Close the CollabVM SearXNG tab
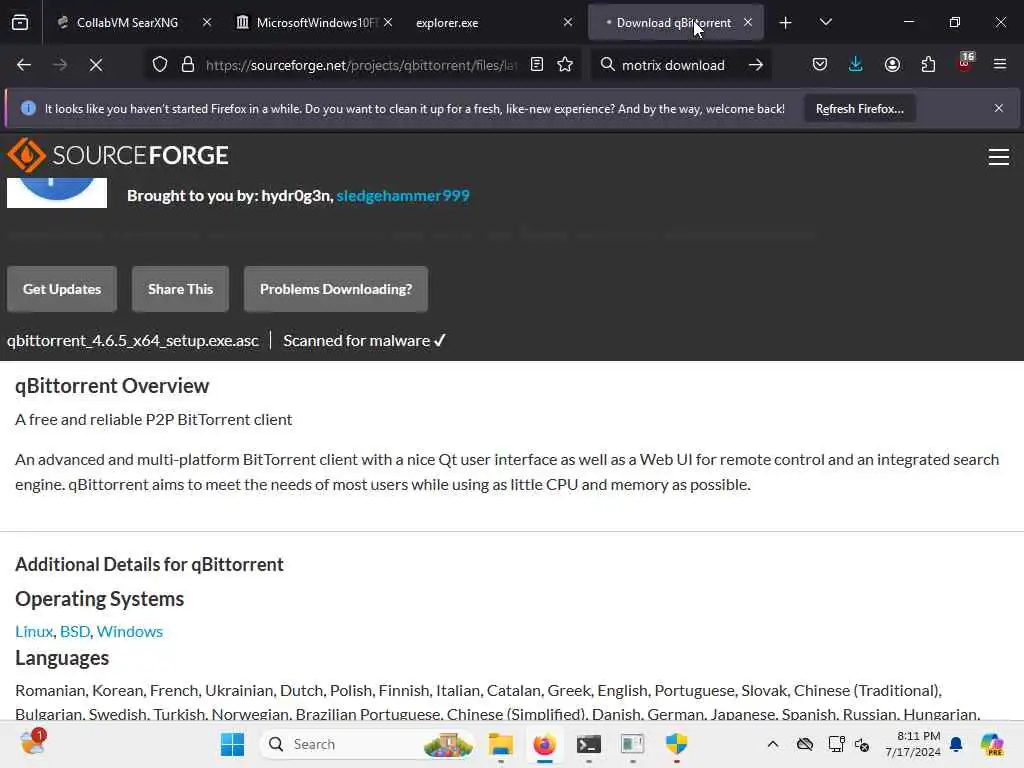This screenshot has width=1024, height=768. click(207, 22)
